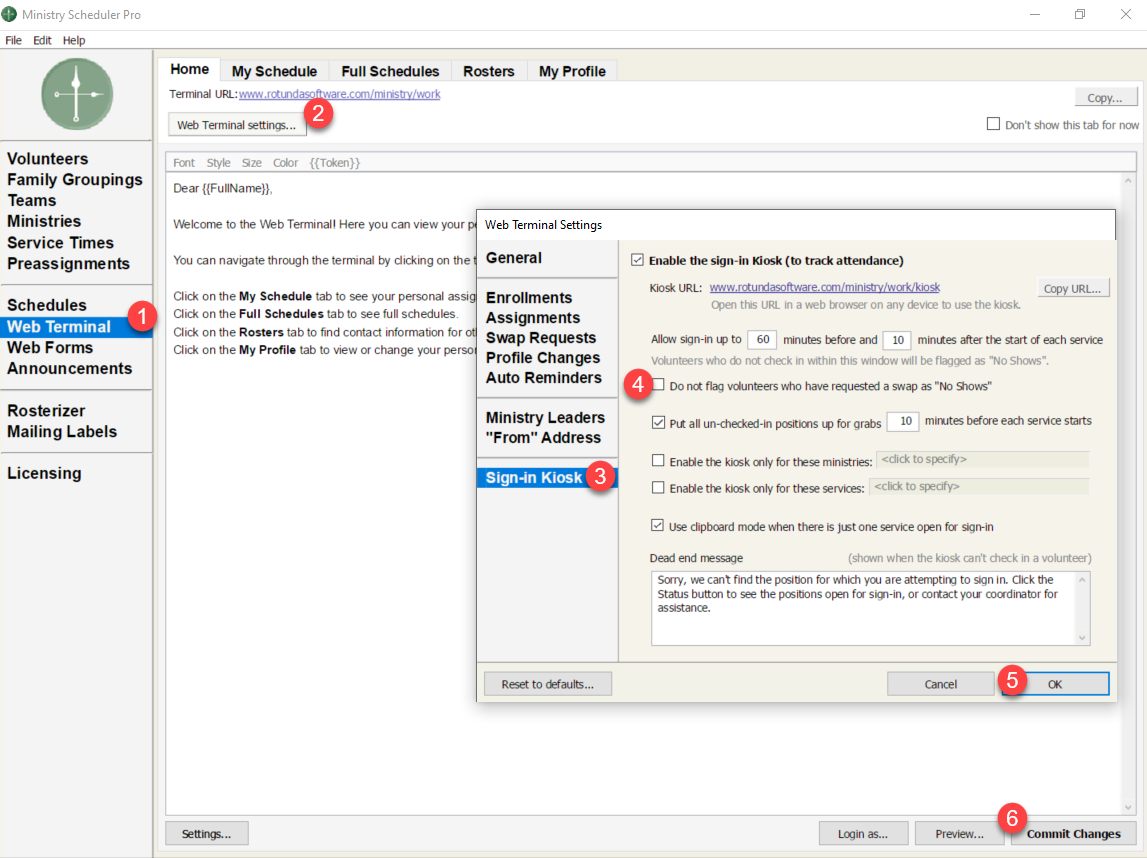Open the File menu
This screenshot has width=1147, height=858.
(13, 40)
